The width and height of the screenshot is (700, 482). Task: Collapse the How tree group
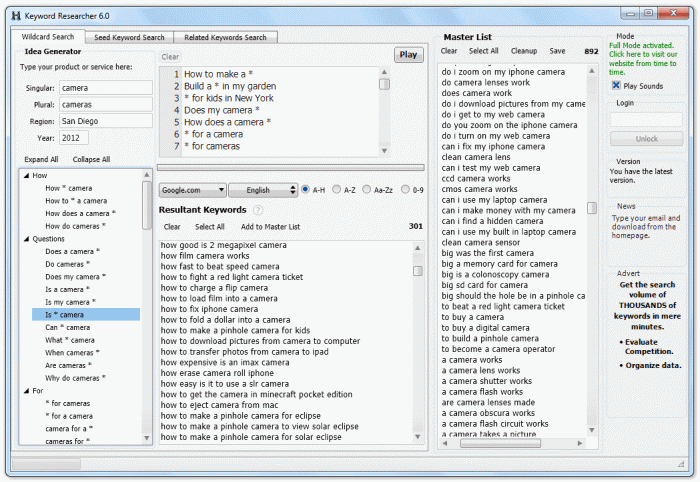26,176
